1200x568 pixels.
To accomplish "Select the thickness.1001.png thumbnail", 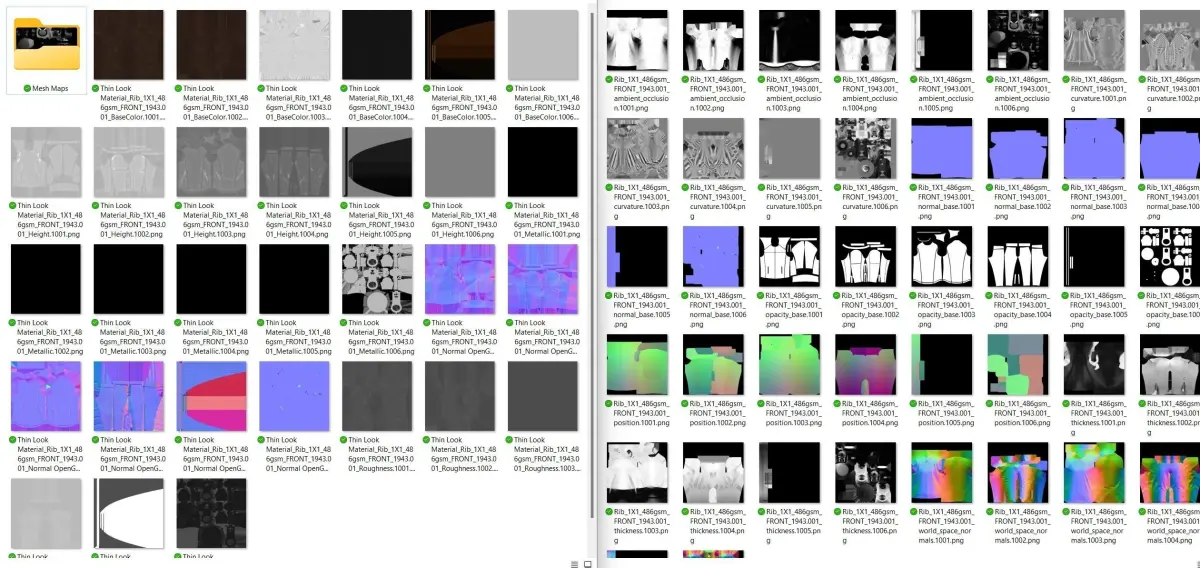I will pyautogui.click(x=1095, y=365).
